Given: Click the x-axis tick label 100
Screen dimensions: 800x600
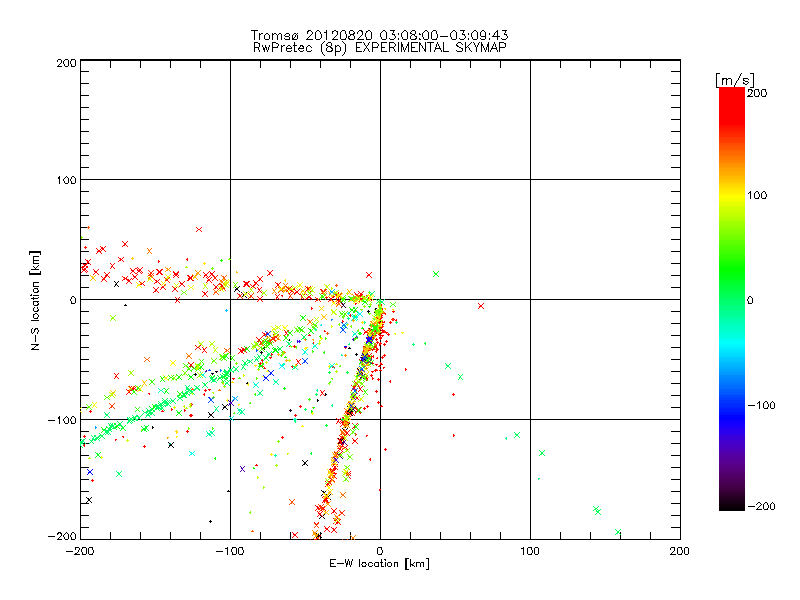Looking at the screenshot, I should (530, 551).
